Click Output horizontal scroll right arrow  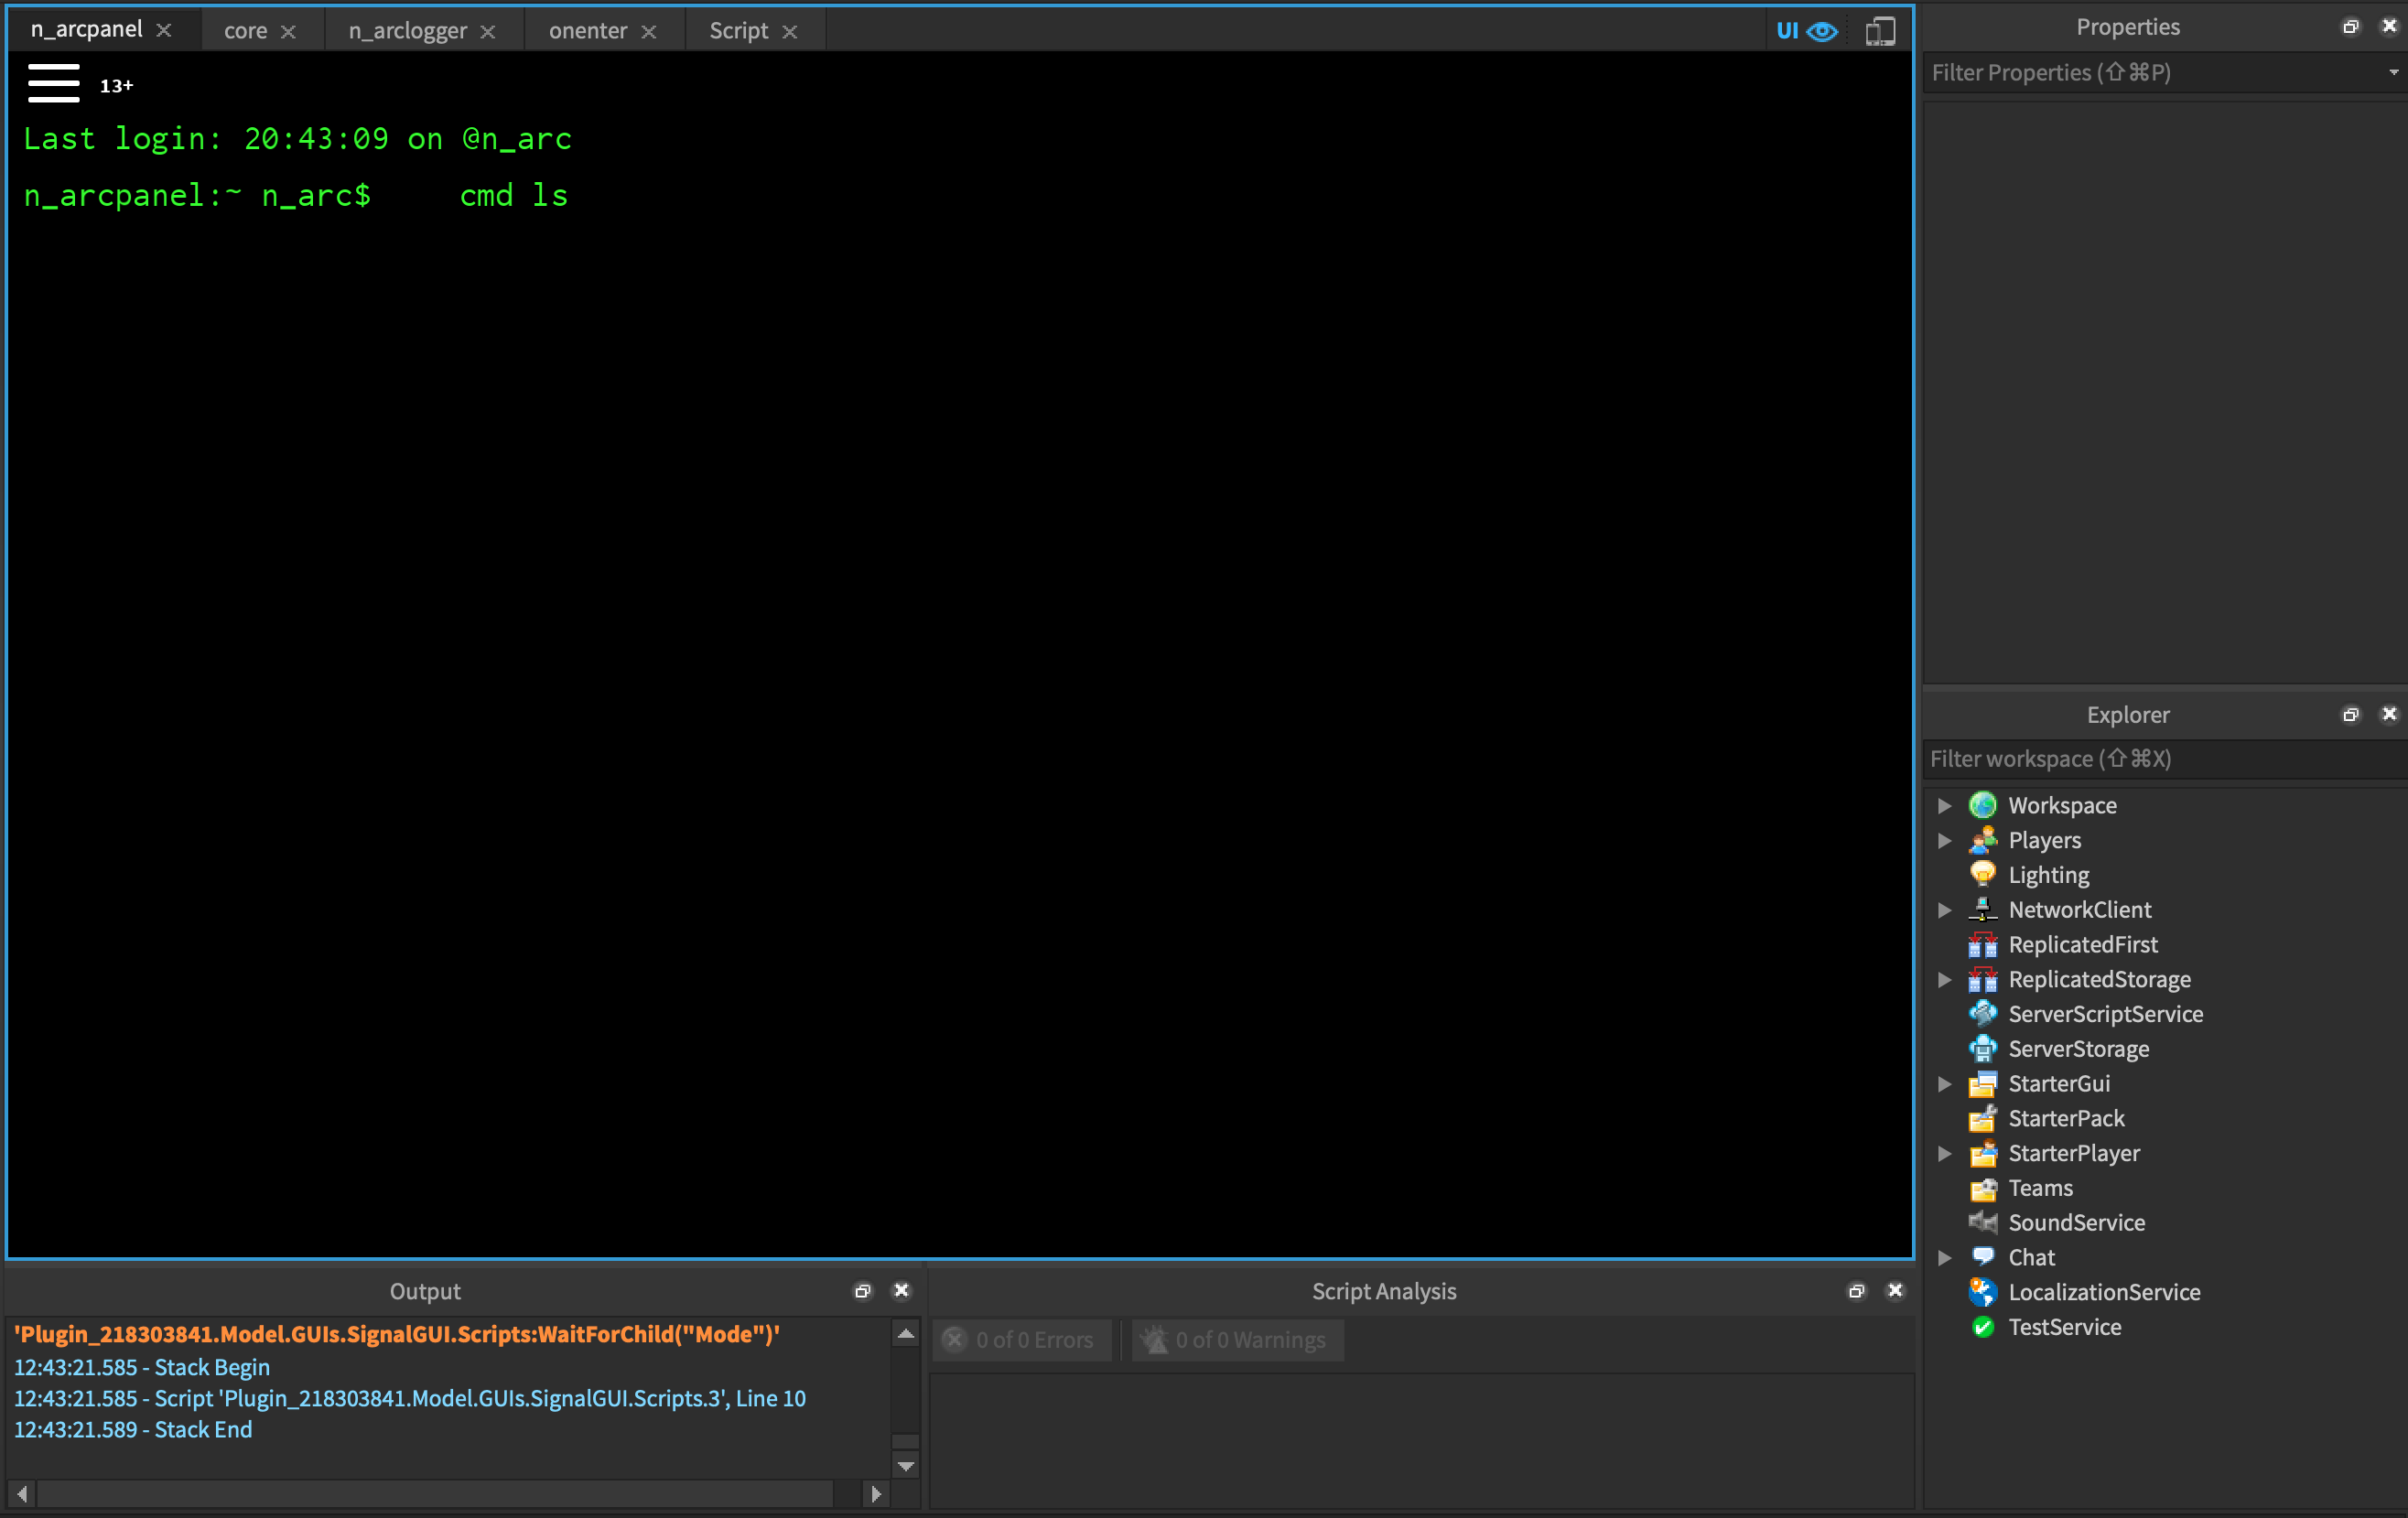coord(876,1494)
